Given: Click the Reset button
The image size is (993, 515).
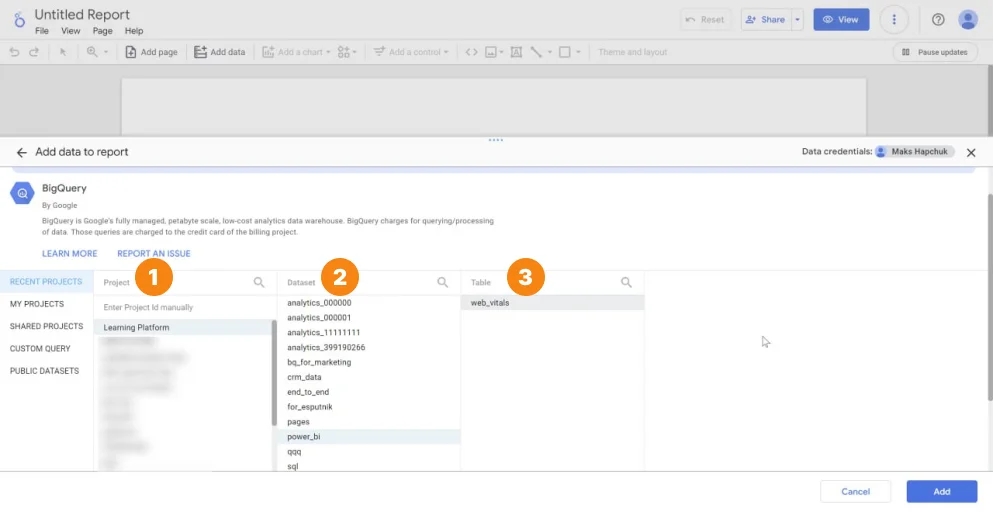Looking at the screenshot, I should tap(705, 20).
